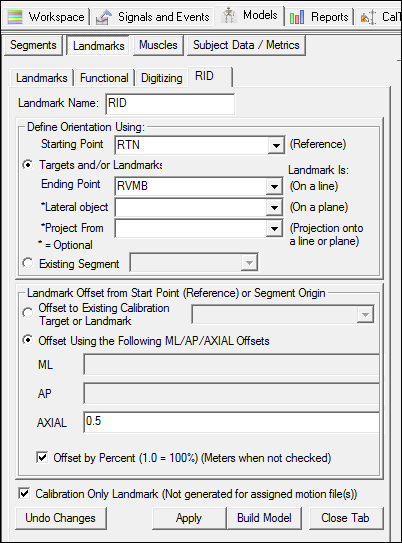This screenshot has height=543, width=402.
Task: Expand the Starting Point RTN dropdown
Action: [x=276, y=145]
